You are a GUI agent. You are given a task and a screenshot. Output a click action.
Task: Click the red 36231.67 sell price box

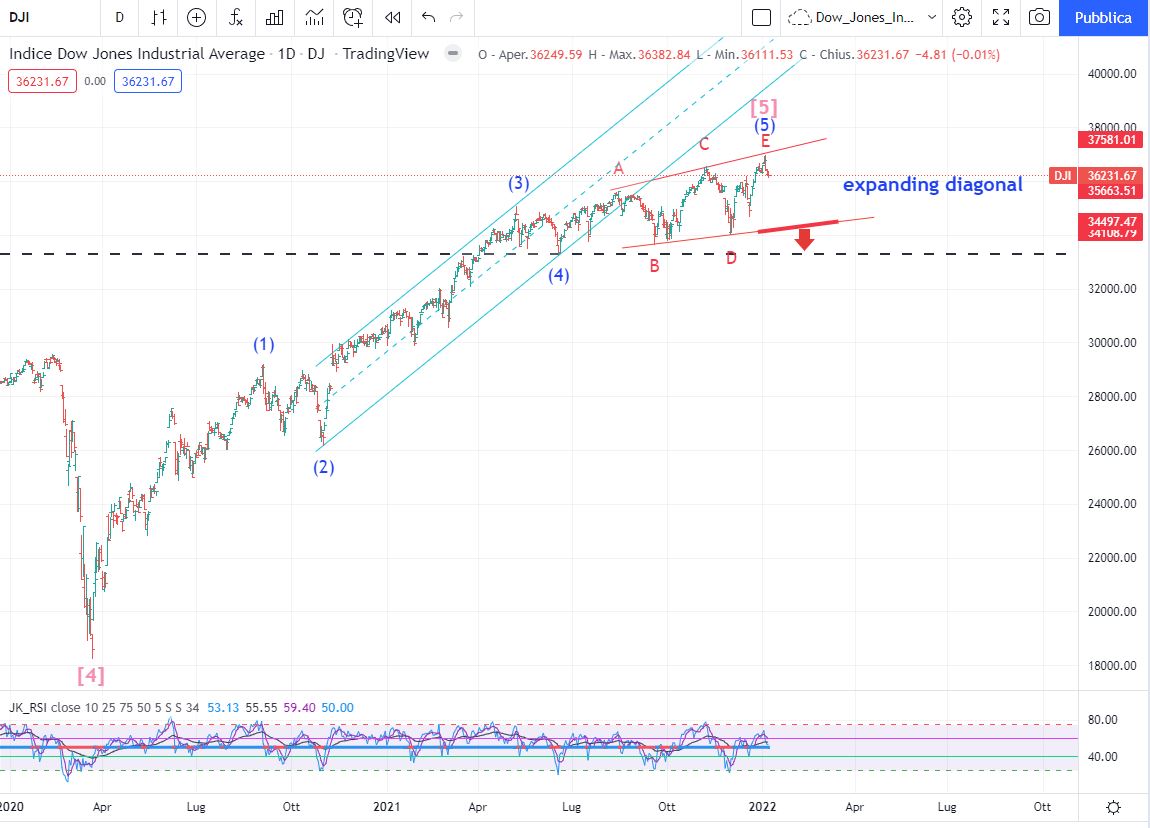[42, 81]
